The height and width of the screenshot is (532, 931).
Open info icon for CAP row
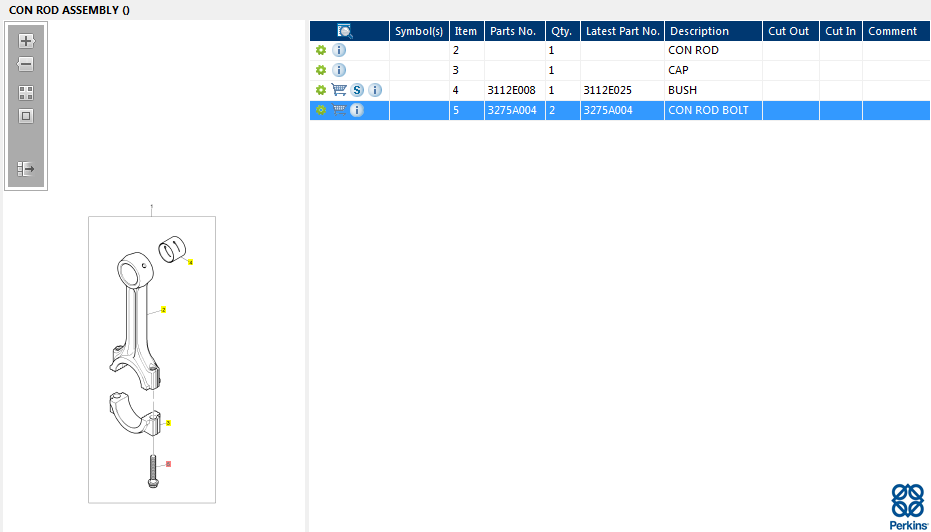[339, 70]
